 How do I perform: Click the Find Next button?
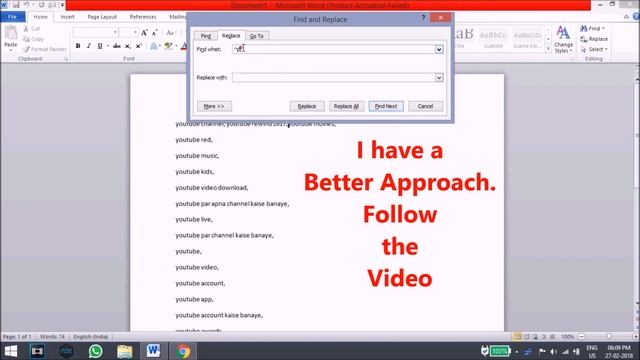pyautogui.click(x=386, y=106)
